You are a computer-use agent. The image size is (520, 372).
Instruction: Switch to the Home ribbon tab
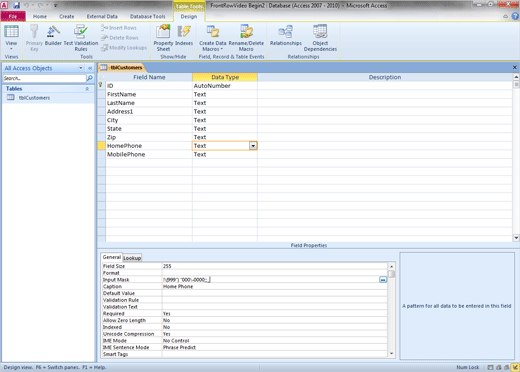tap(40, 16)
